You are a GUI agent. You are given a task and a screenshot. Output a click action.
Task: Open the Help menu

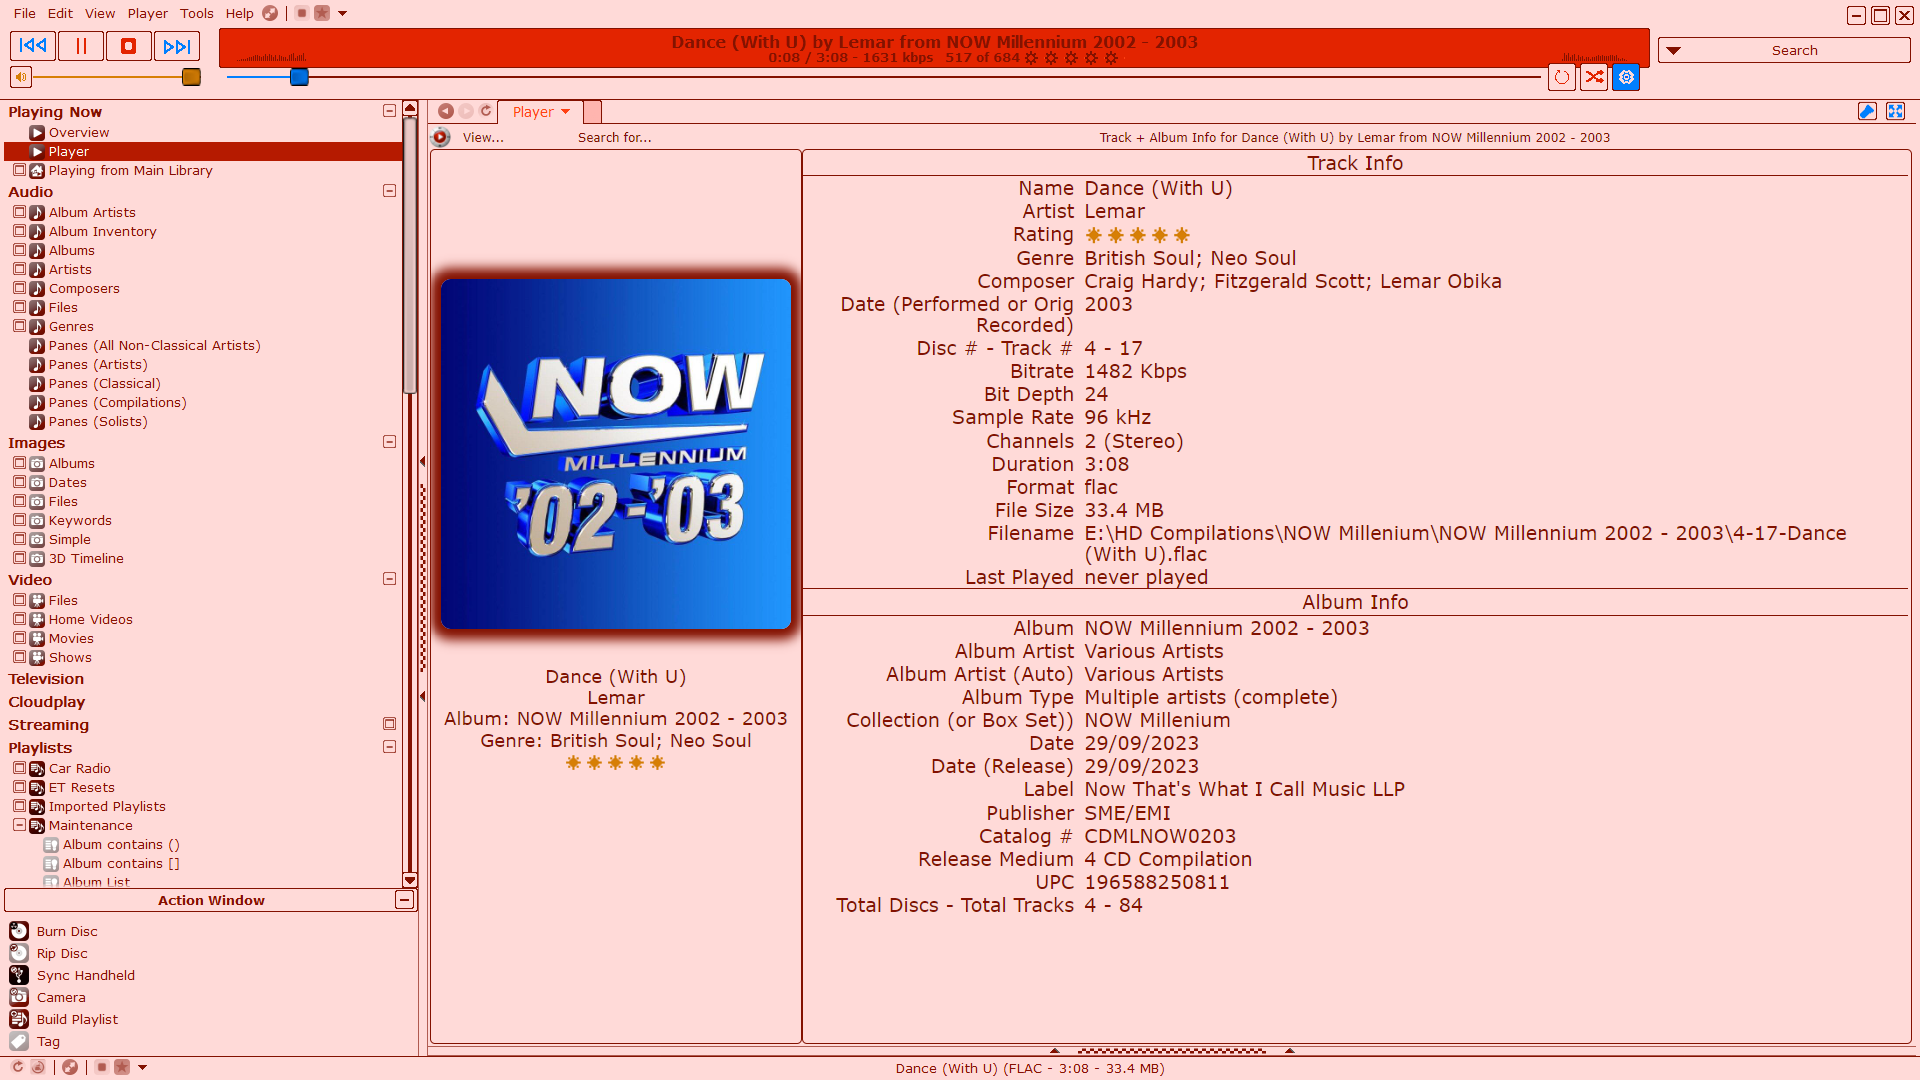[x=239, y=13]
